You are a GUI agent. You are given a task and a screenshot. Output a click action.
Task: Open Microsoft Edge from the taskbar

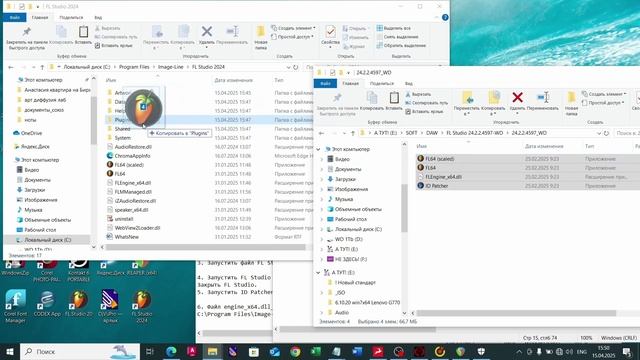pos(171,351)
